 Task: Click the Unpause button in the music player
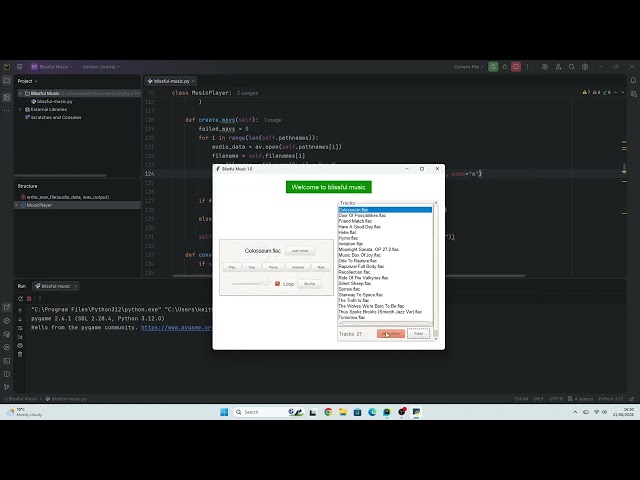298,267
